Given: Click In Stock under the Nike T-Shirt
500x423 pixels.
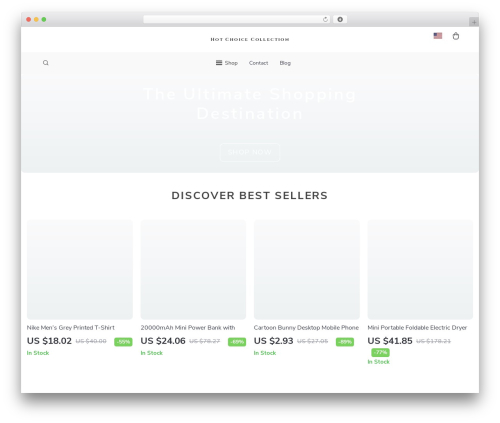Looking at the screenshot, I should point(38,353).
